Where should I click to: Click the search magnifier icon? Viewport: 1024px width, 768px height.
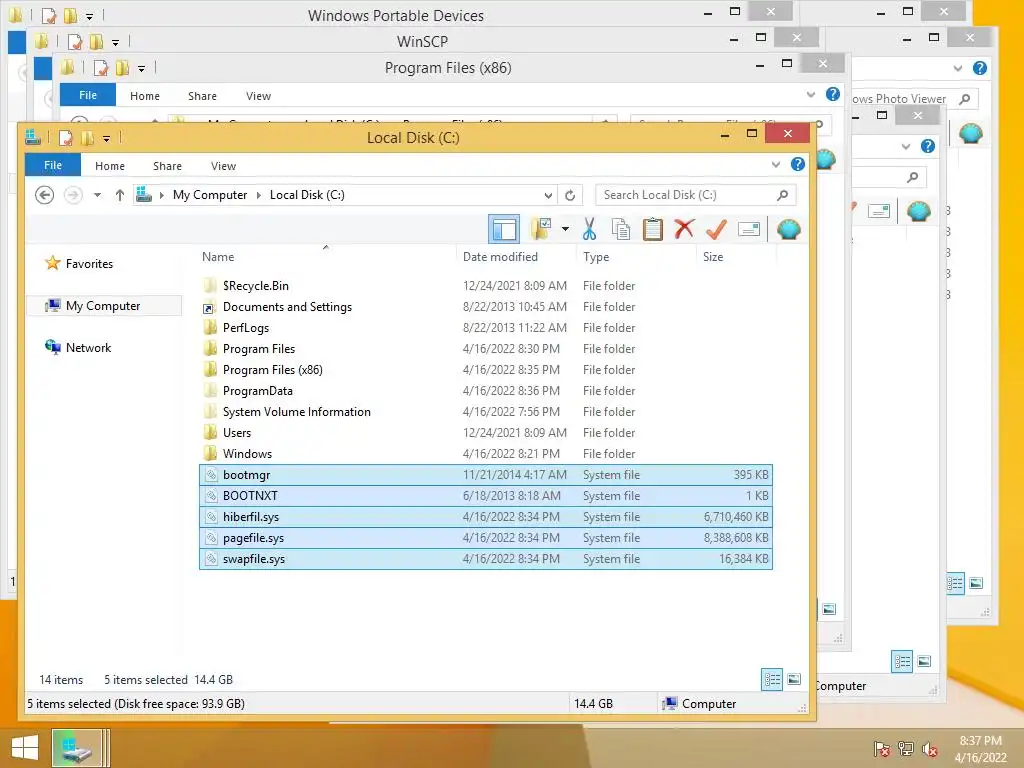pyautogui.click(x=782, y=195)
